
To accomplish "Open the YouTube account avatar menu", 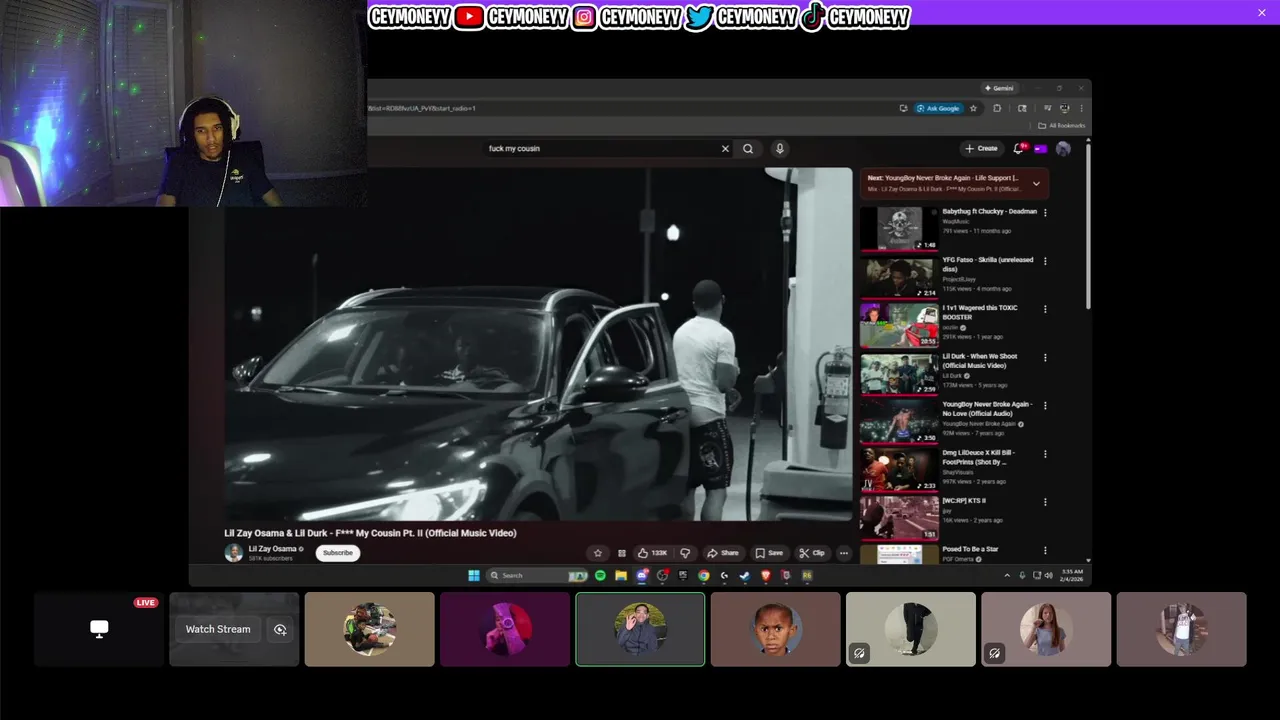I will pyautogui.click(x=1063, y=148).
